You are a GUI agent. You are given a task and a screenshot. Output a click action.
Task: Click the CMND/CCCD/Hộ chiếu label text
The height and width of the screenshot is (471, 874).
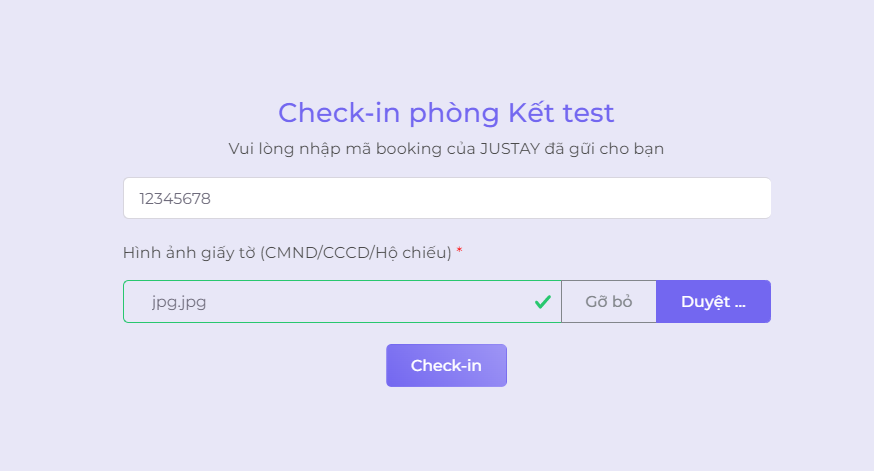click(x=356, y=253)
